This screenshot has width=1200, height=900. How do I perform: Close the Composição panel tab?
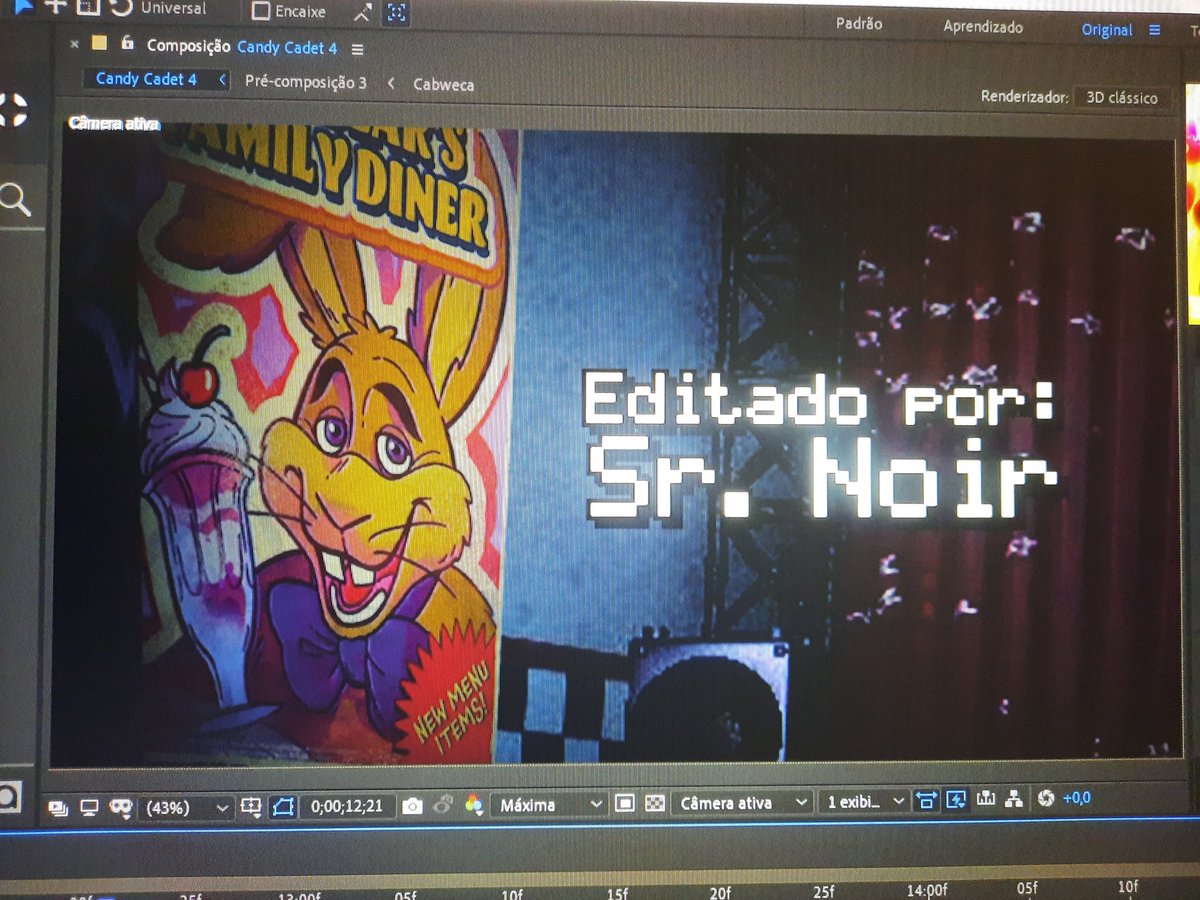click(x=74, y=43)
